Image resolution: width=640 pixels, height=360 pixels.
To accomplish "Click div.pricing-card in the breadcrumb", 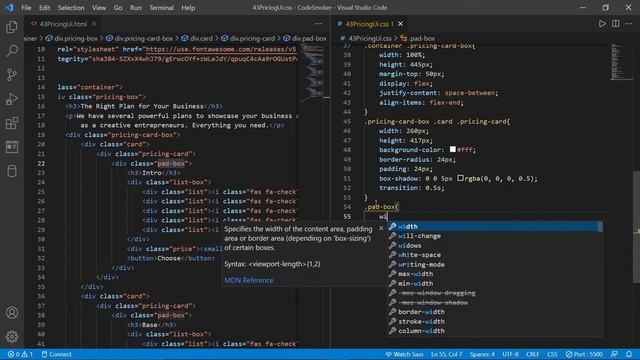I will click(x=248, y=38).
